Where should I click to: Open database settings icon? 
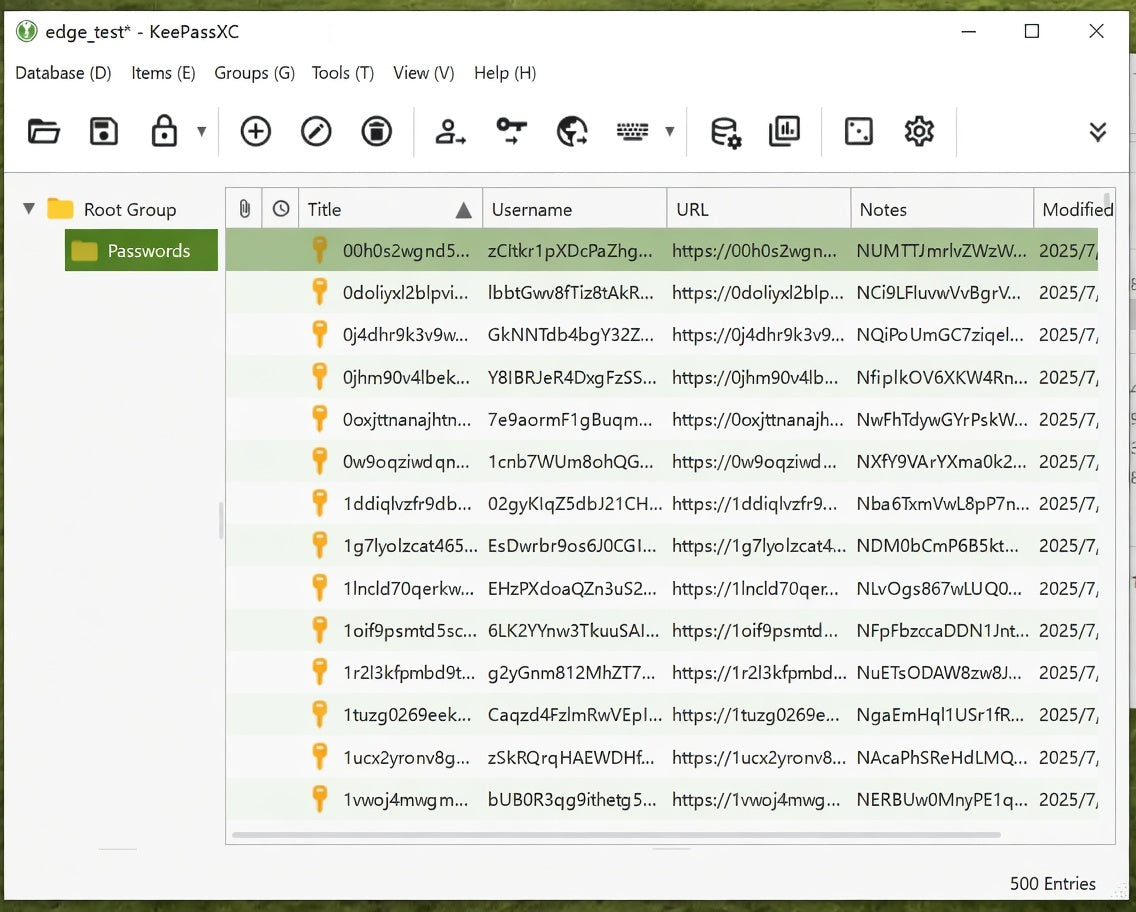pyautogui.click(x=725, y=133)
